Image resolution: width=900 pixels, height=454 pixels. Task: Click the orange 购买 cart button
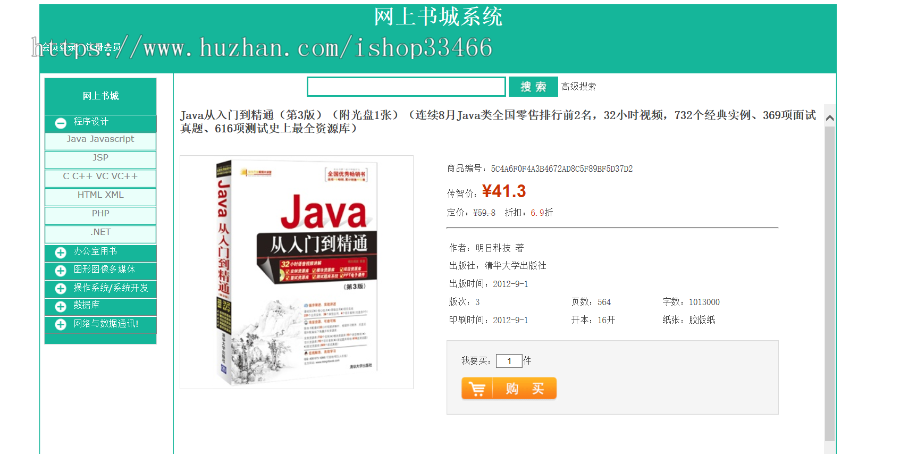tap(509, 389)
